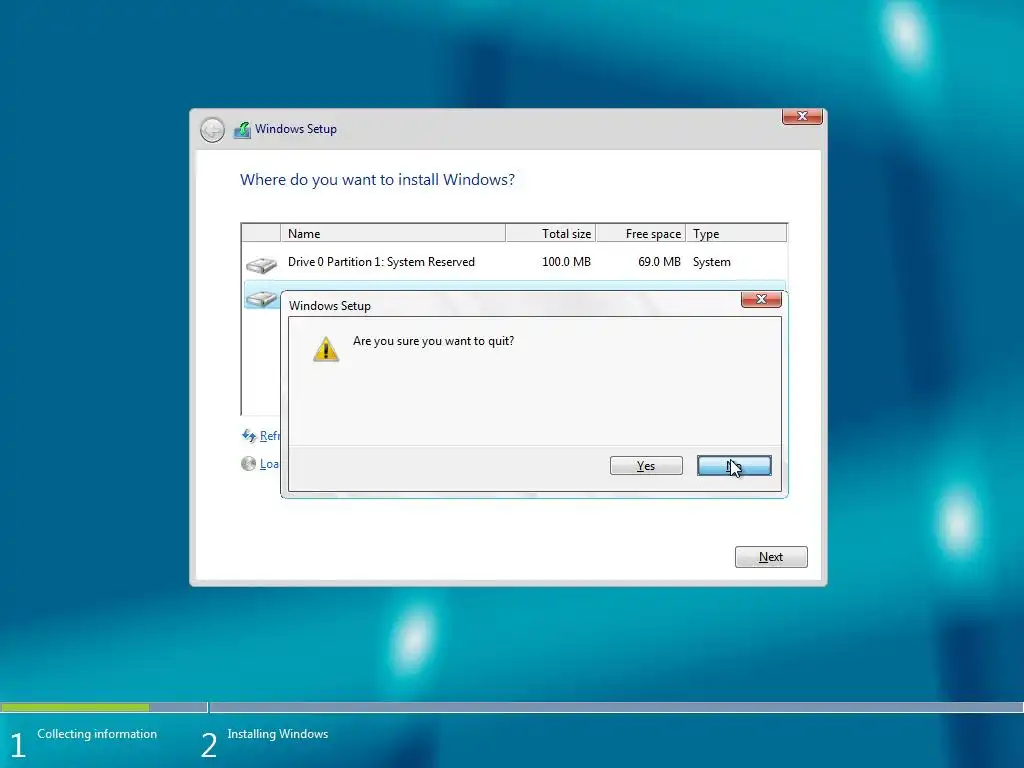Close the main Windows Setup window
1024x768 pixels.
tap(802, 116)
